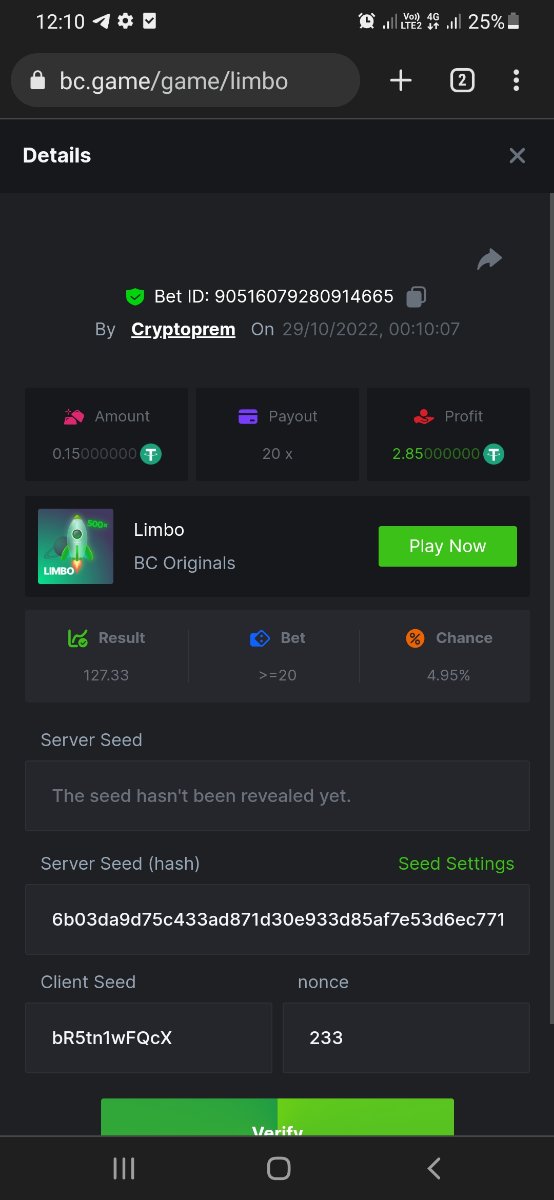Viewport: 554px width, 1200px height.
Task: Click the Play Now button
Action: pyautogui.click(x=447, y=546)
